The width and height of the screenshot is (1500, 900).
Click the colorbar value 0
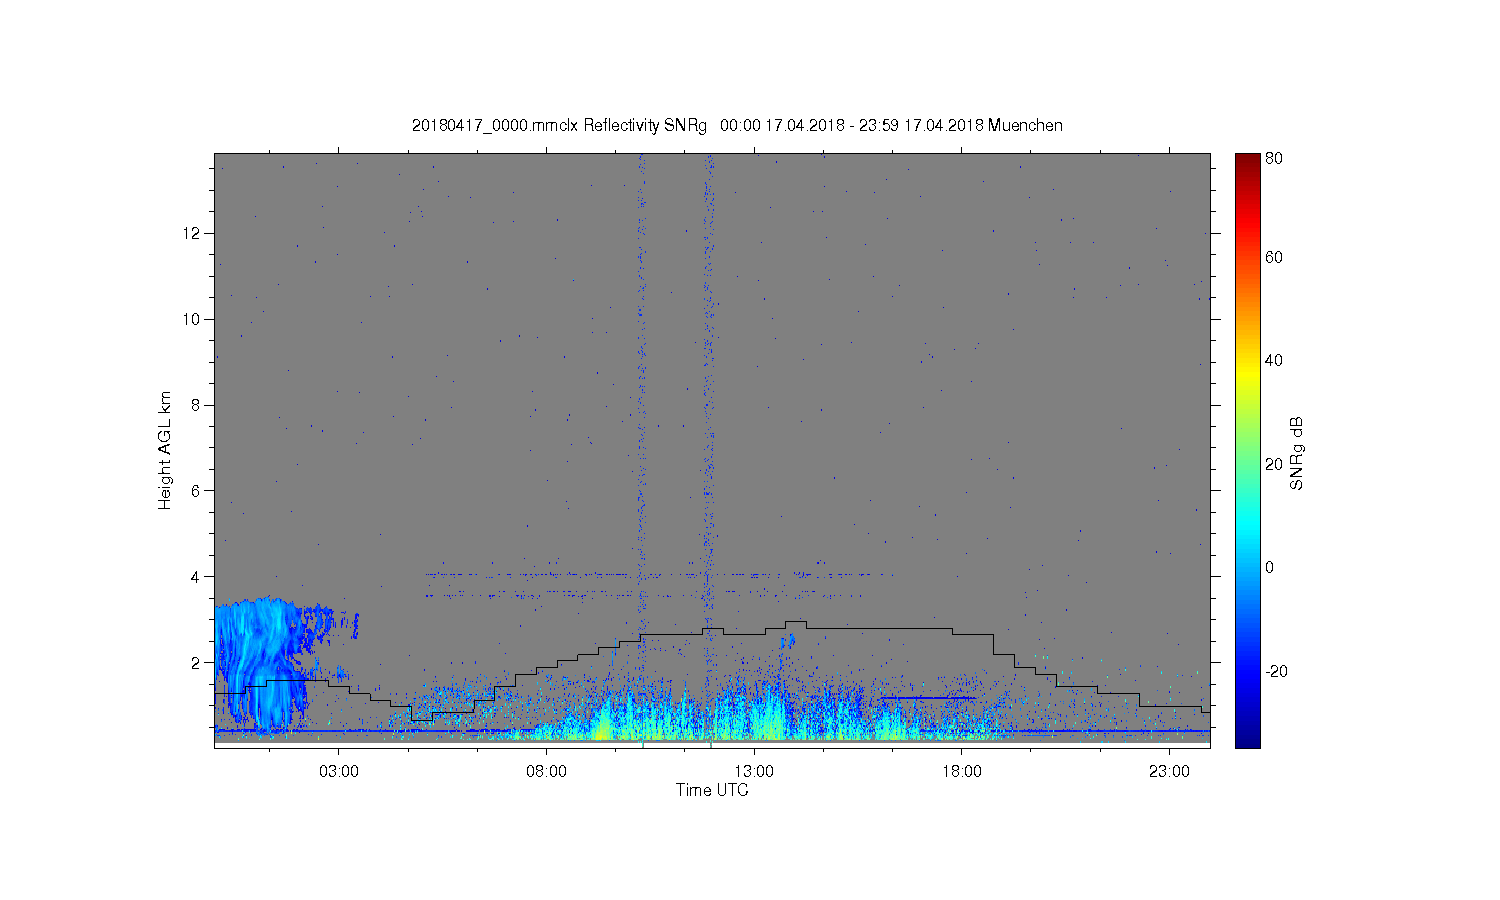click(1270, 568)
